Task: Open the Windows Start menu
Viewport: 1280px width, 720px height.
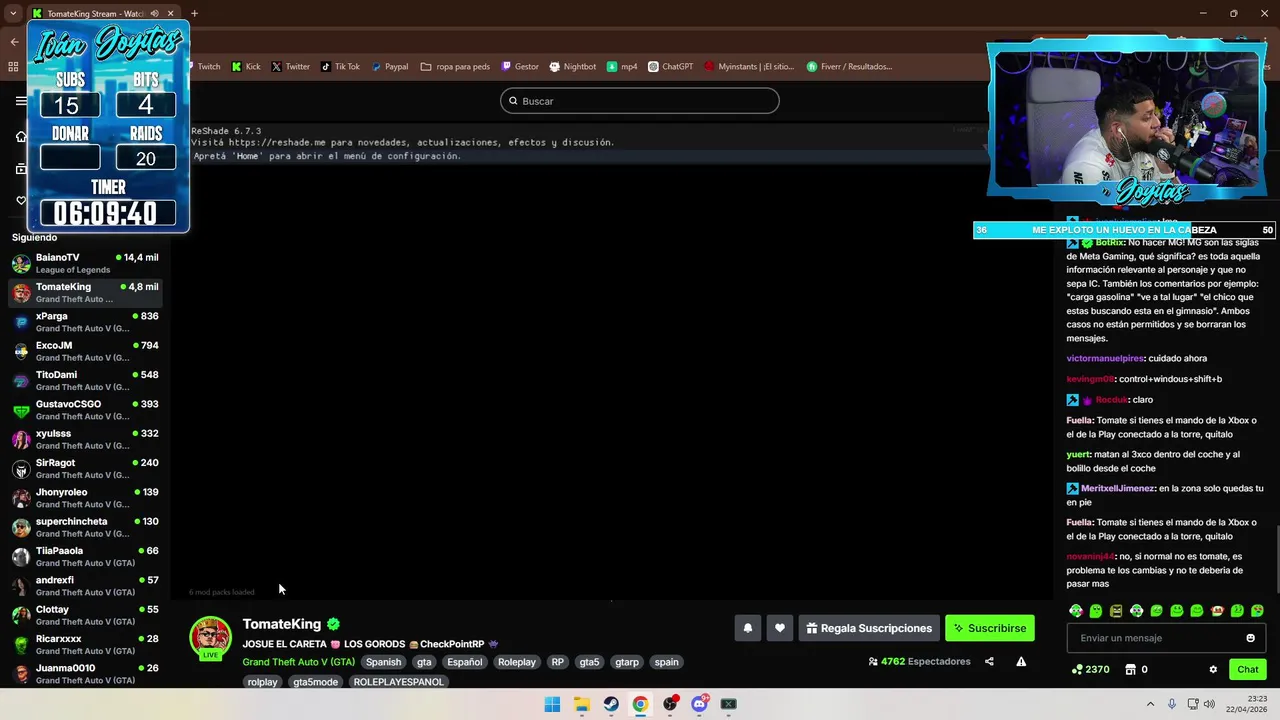Action: click(x=552, y=704)
